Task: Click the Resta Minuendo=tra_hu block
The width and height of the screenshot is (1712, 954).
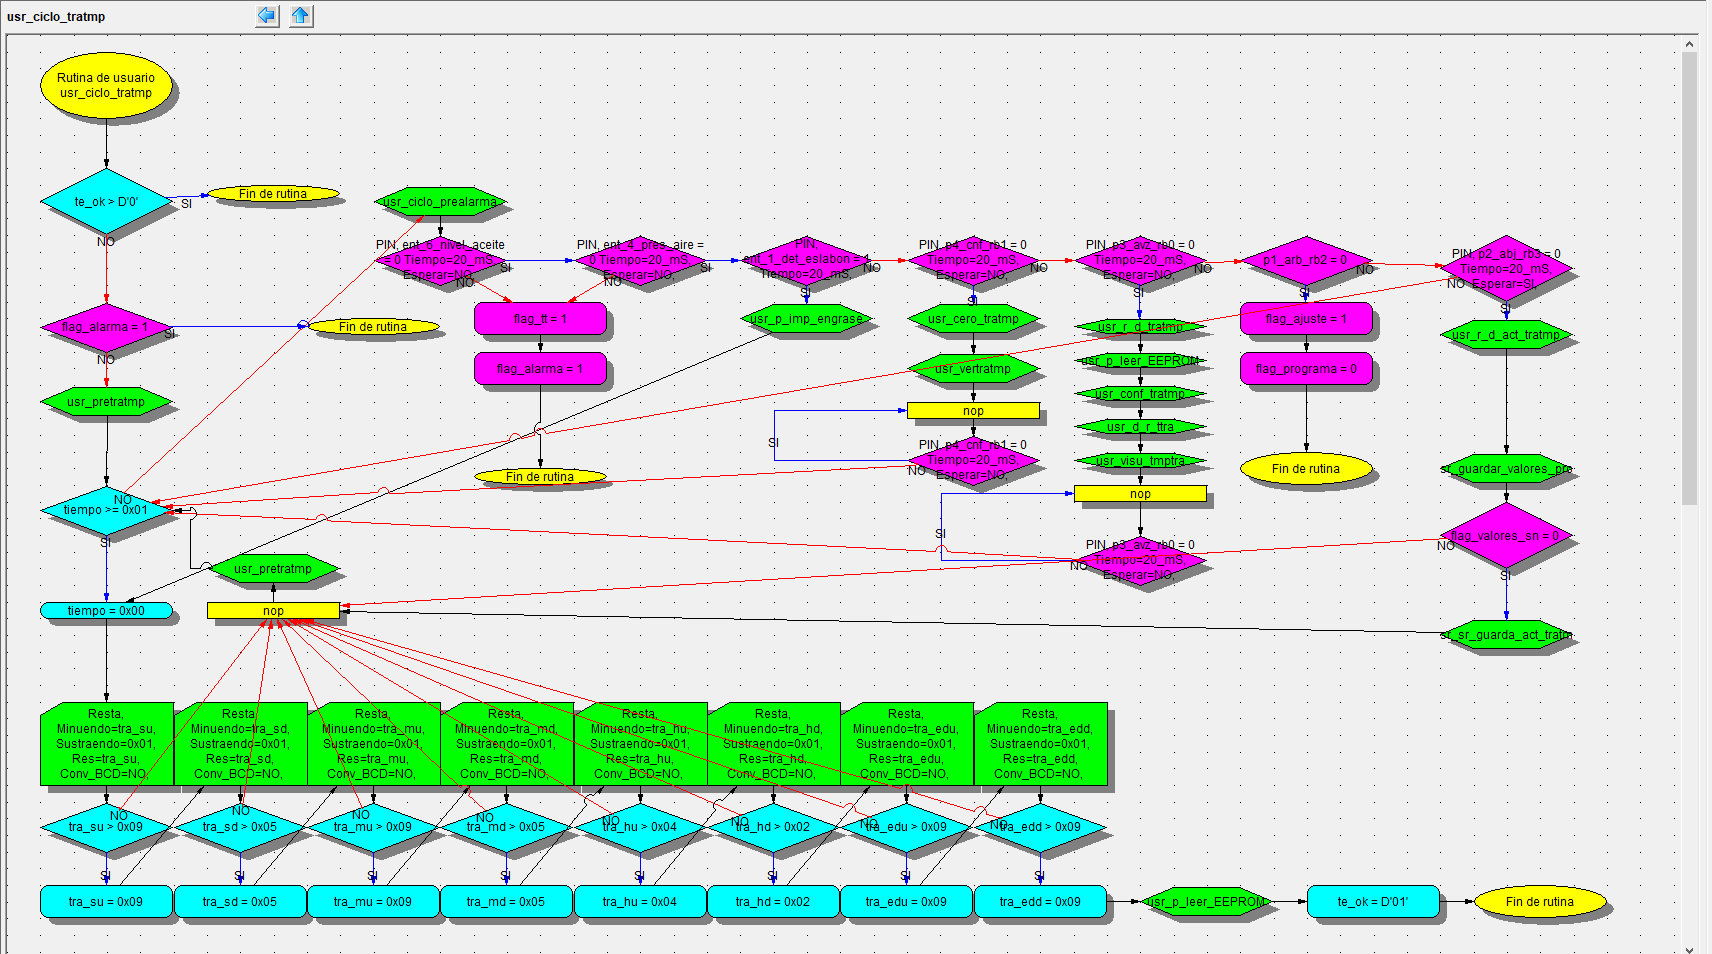Action: click(640, 744)
